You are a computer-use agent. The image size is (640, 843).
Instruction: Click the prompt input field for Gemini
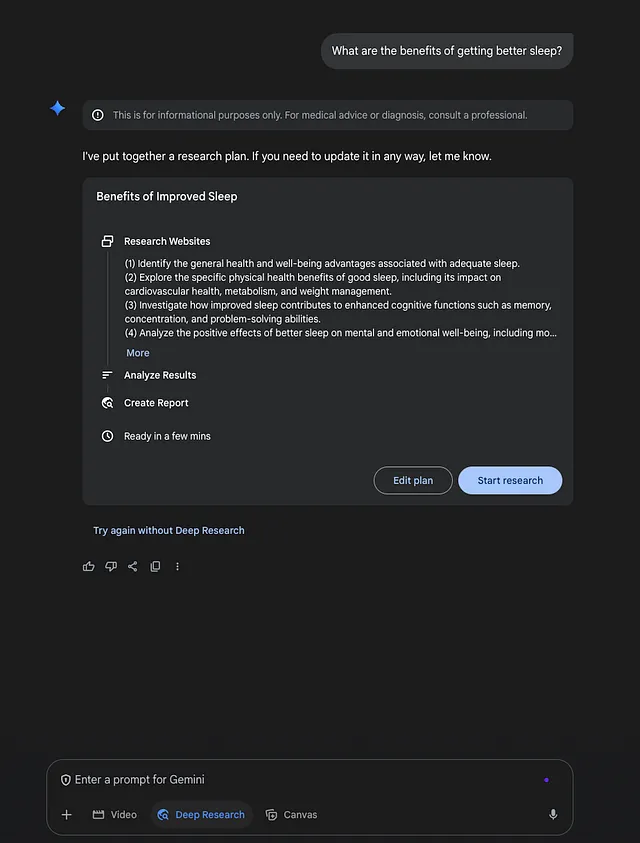300,779
